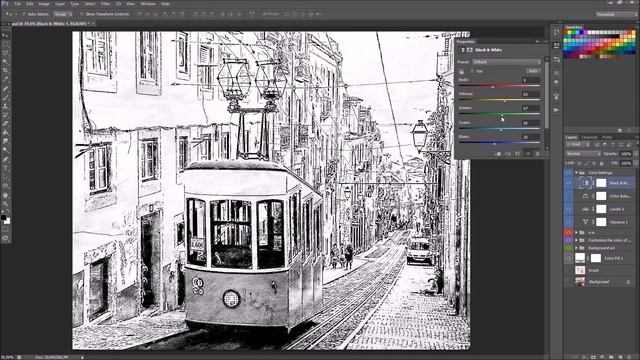Screen dimensions: 640x360
Task: Click the Auto button in Properties
Action: point(533,71)
